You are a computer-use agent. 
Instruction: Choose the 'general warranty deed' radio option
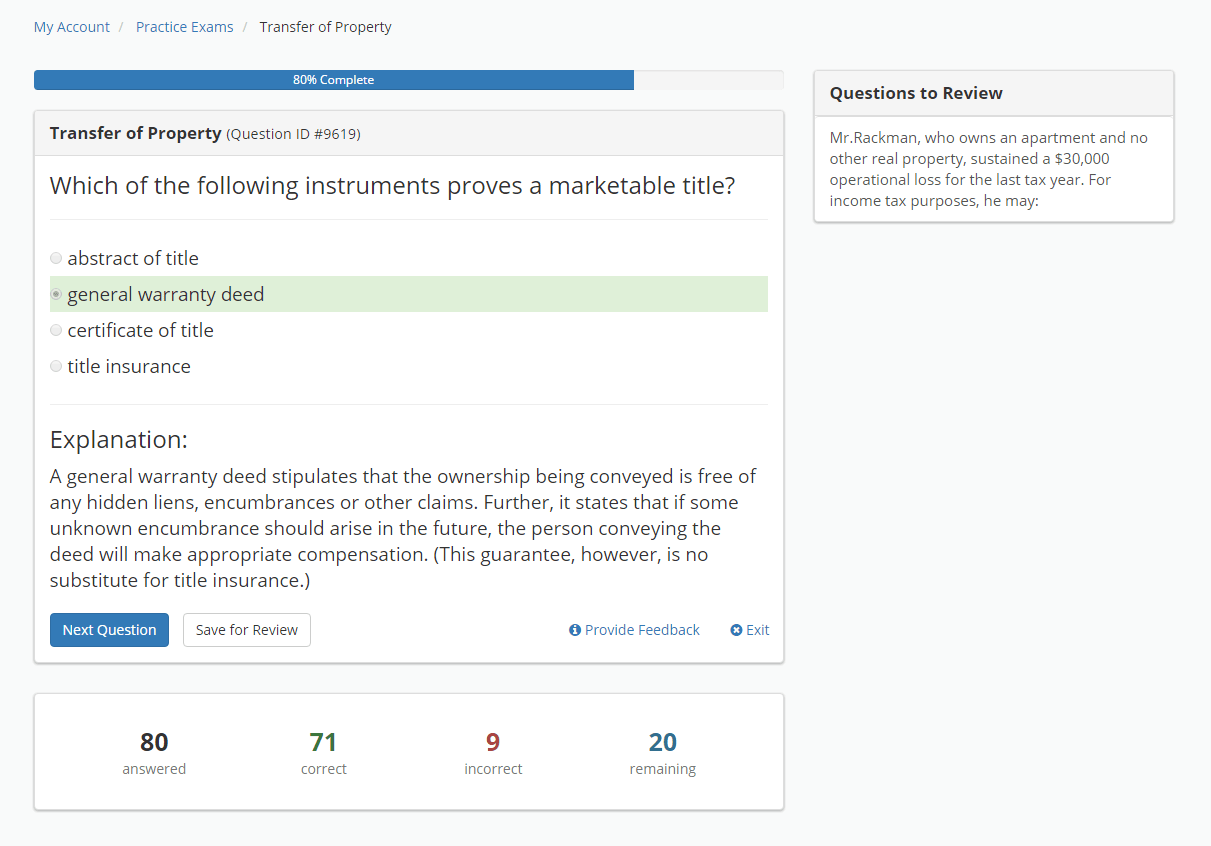[56, 294]
